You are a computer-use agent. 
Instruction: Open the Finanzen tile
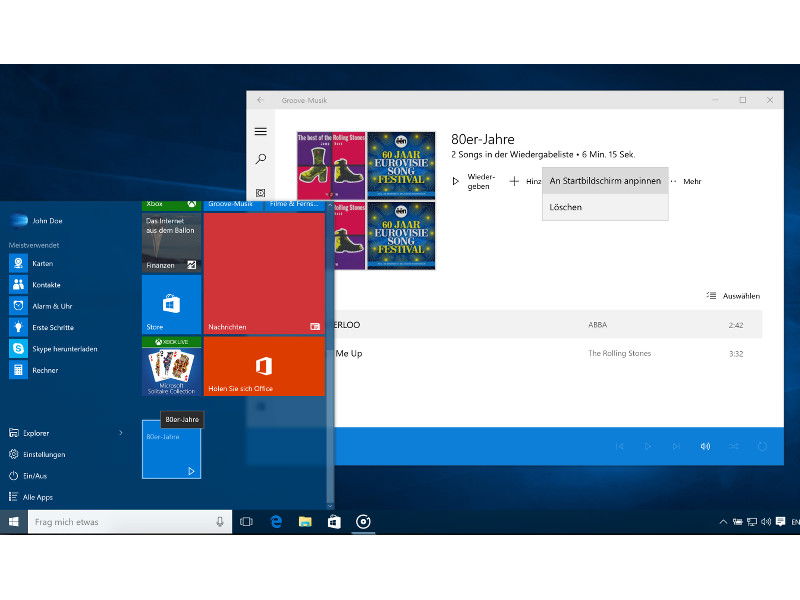171,242
